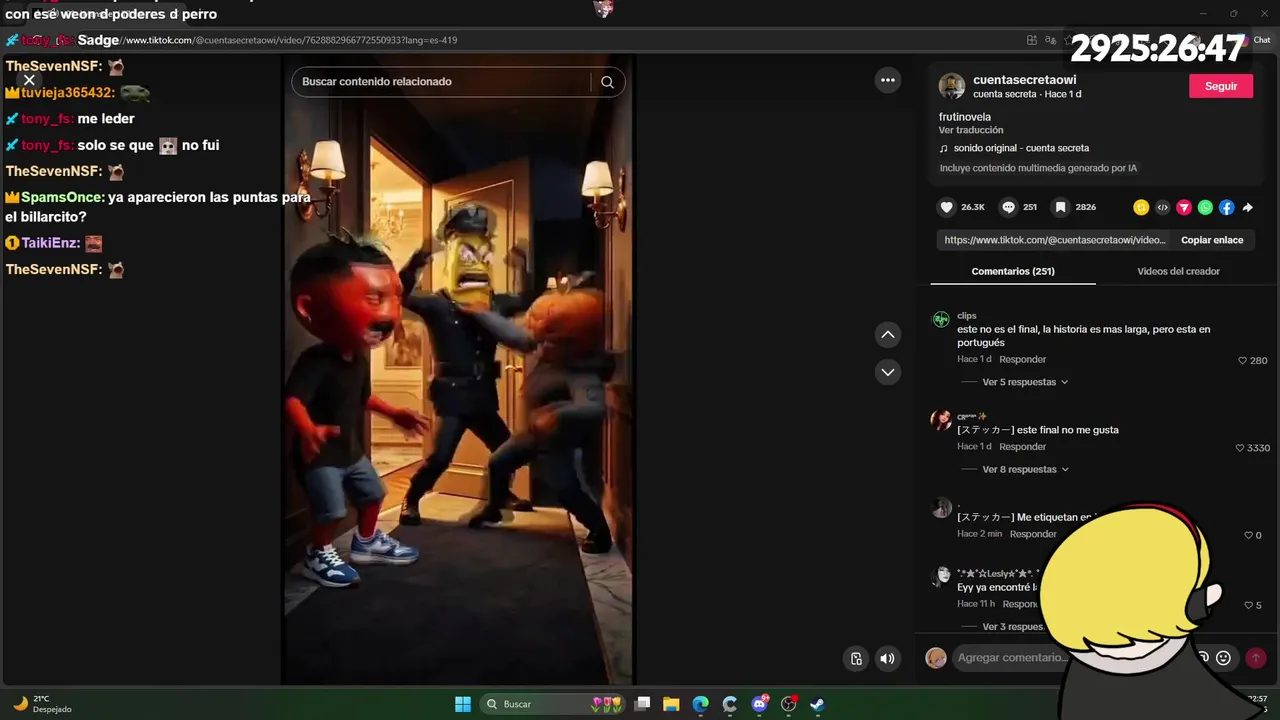
Task: Switch to Videos del creador tab
Action: pyautogui.click(x=1178, y=271)
